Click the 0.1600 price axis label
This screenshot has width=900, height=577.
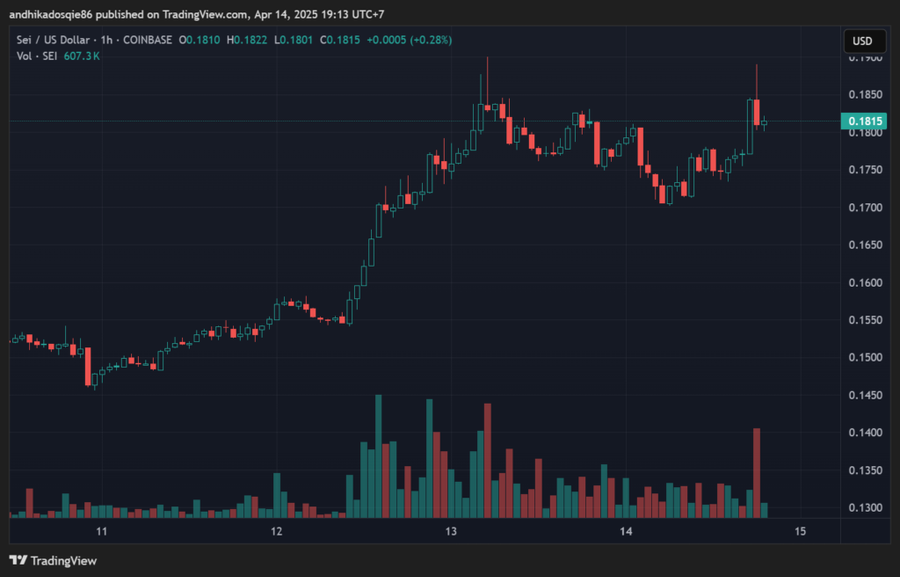click(866, 282)
